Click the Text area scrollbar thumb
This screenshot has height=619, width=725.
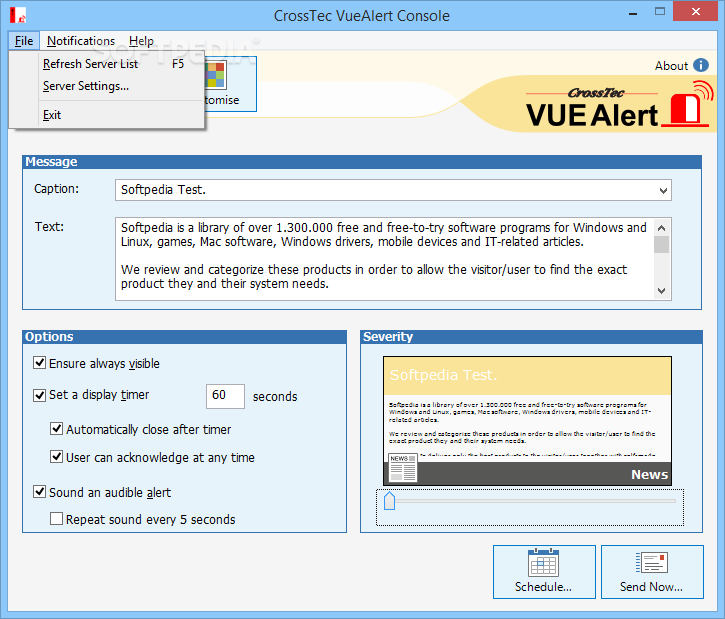coord(662,245)
